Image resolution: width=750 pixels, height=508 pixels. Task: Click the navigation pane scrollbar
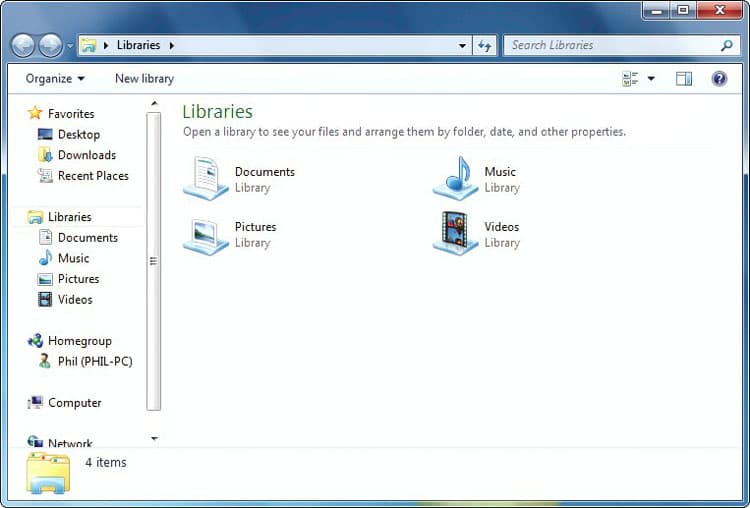[153, 260]
